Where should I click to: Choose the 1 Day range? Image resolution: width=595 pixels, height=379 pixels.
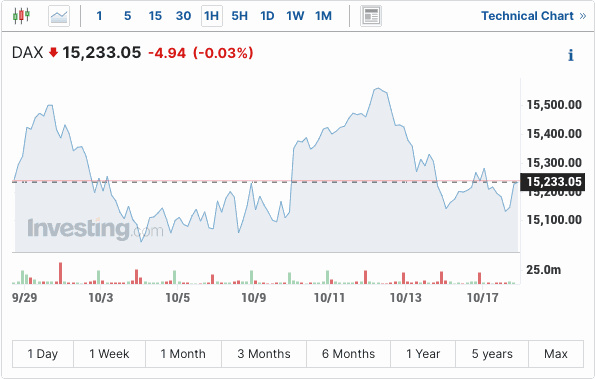tap(43, 354)
